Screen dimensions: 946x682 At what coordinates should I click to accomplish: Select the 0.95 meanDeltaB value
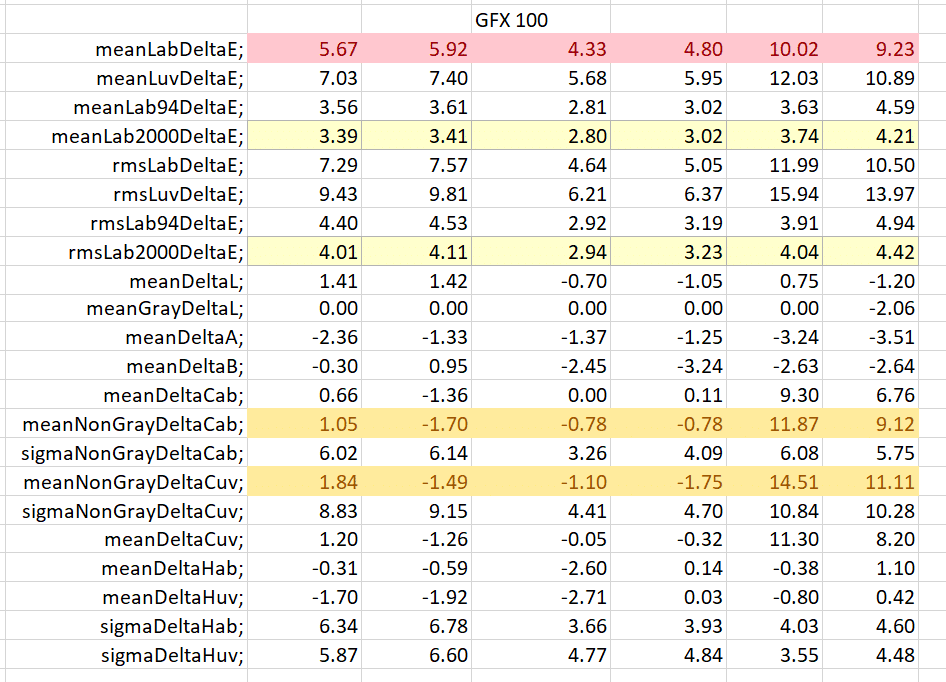point(448,366)
